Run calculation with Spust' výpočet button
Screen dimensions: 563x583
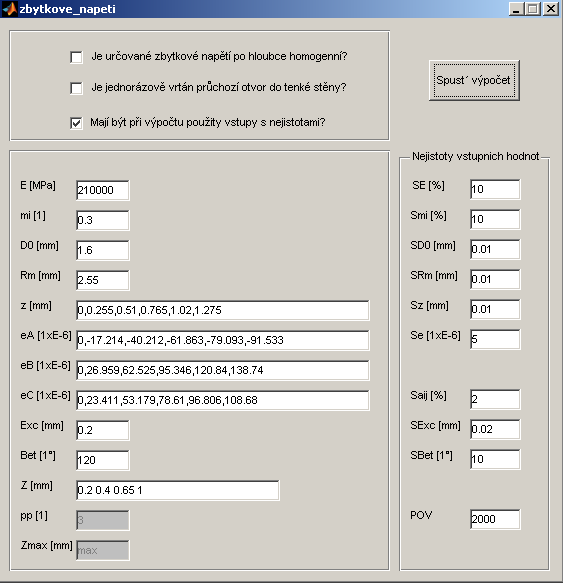474,80
